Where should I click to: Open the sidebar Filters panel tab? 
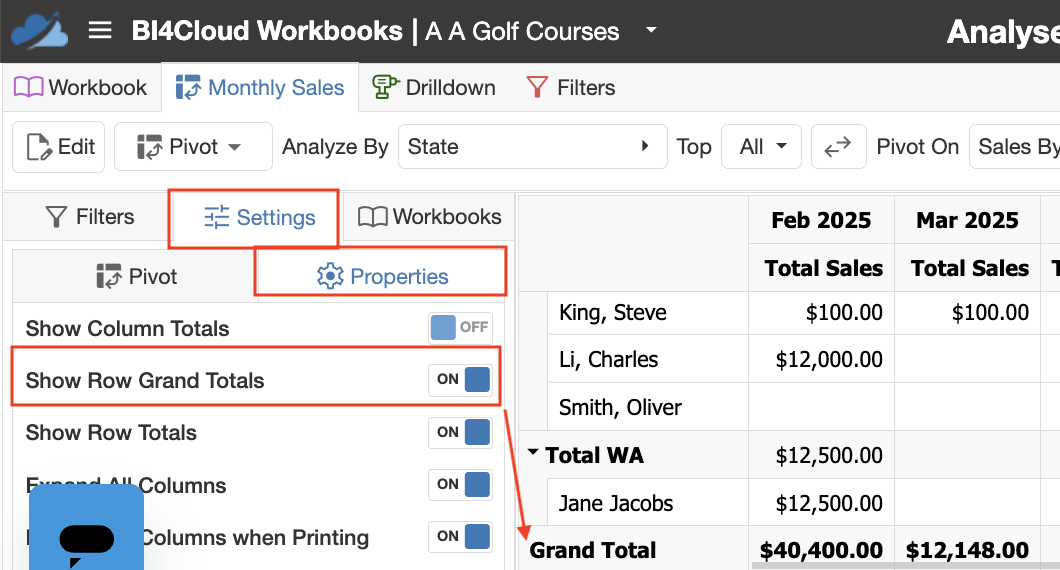click(89, 217)
